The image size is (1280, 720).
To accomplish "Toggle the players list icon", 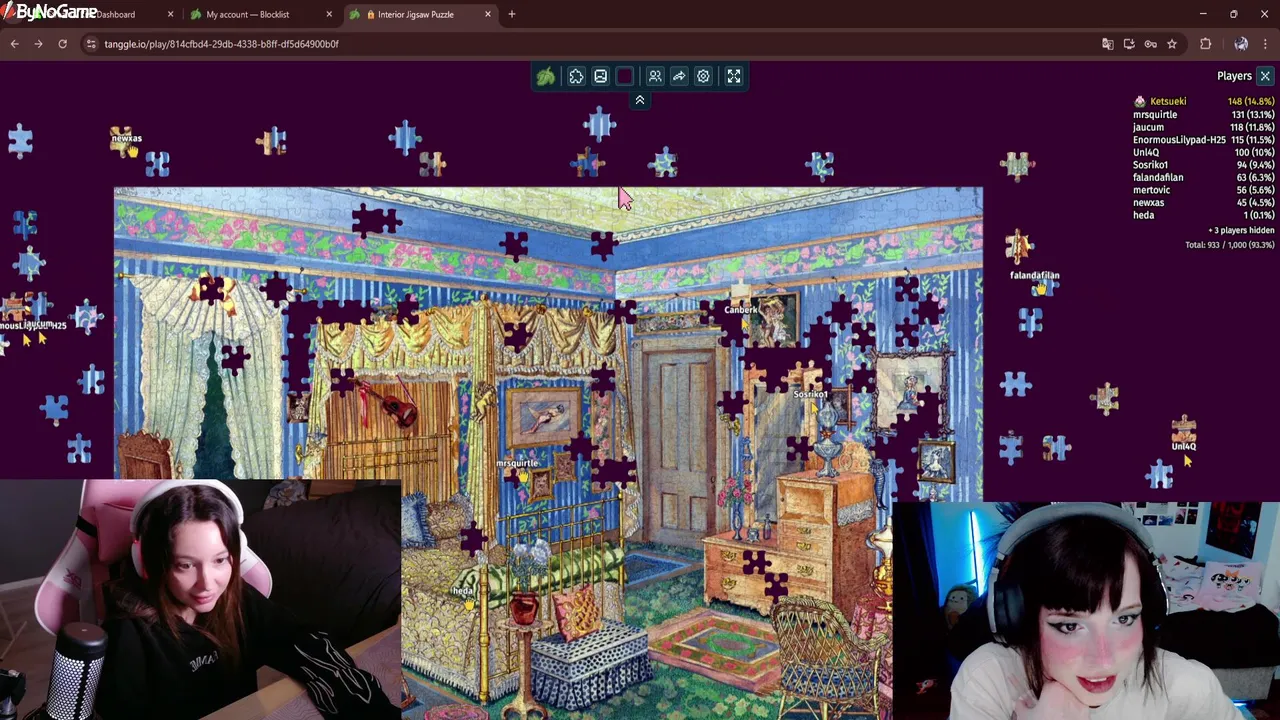I will point(655,76).
